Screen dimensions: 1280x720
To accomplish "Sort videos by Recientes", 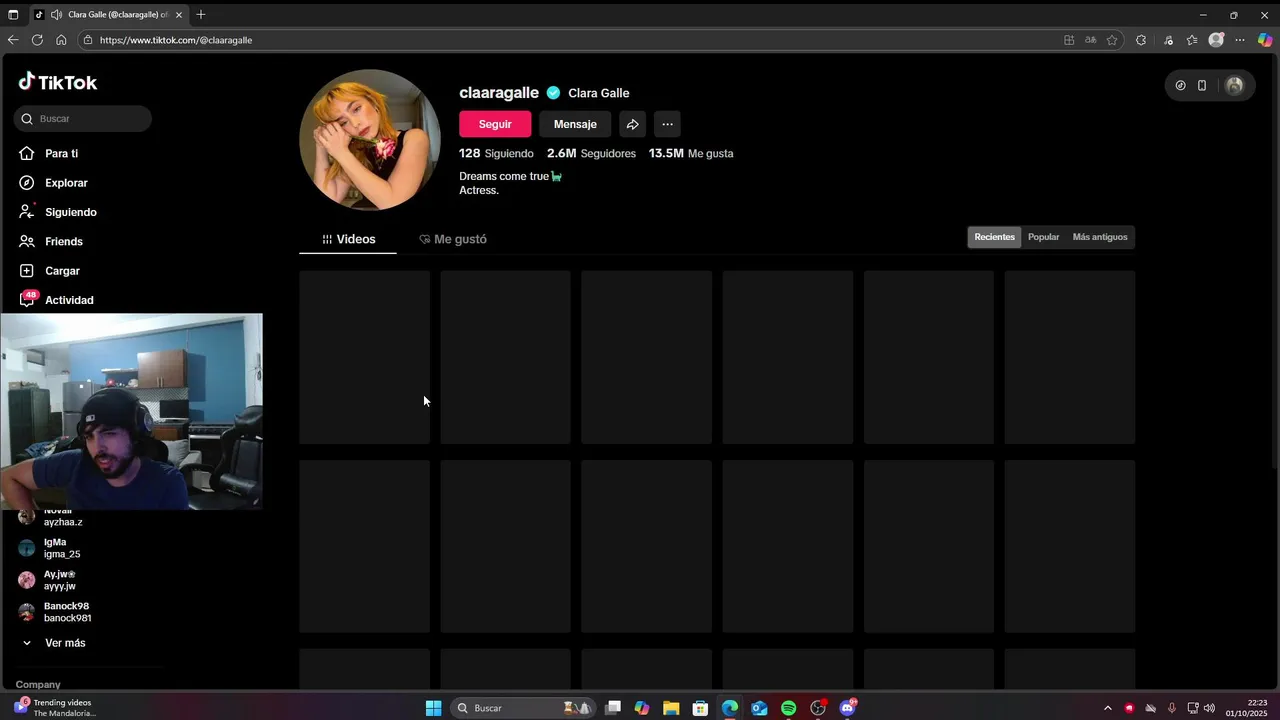I will (x=994, y=237).
